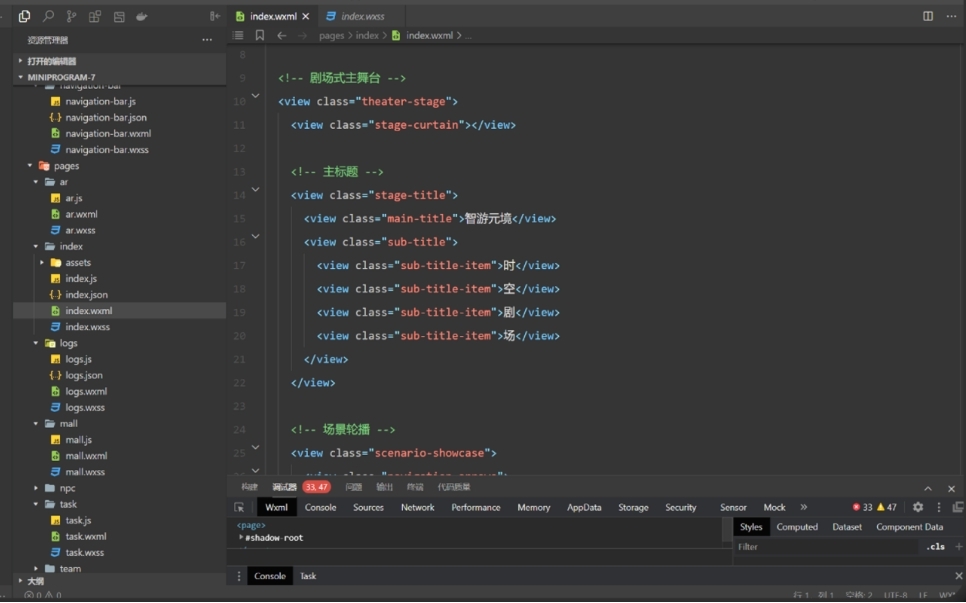Open the drawer Task tab
Image resolution: width=966 pixels, height=603 pixels.
coord(308,577)
